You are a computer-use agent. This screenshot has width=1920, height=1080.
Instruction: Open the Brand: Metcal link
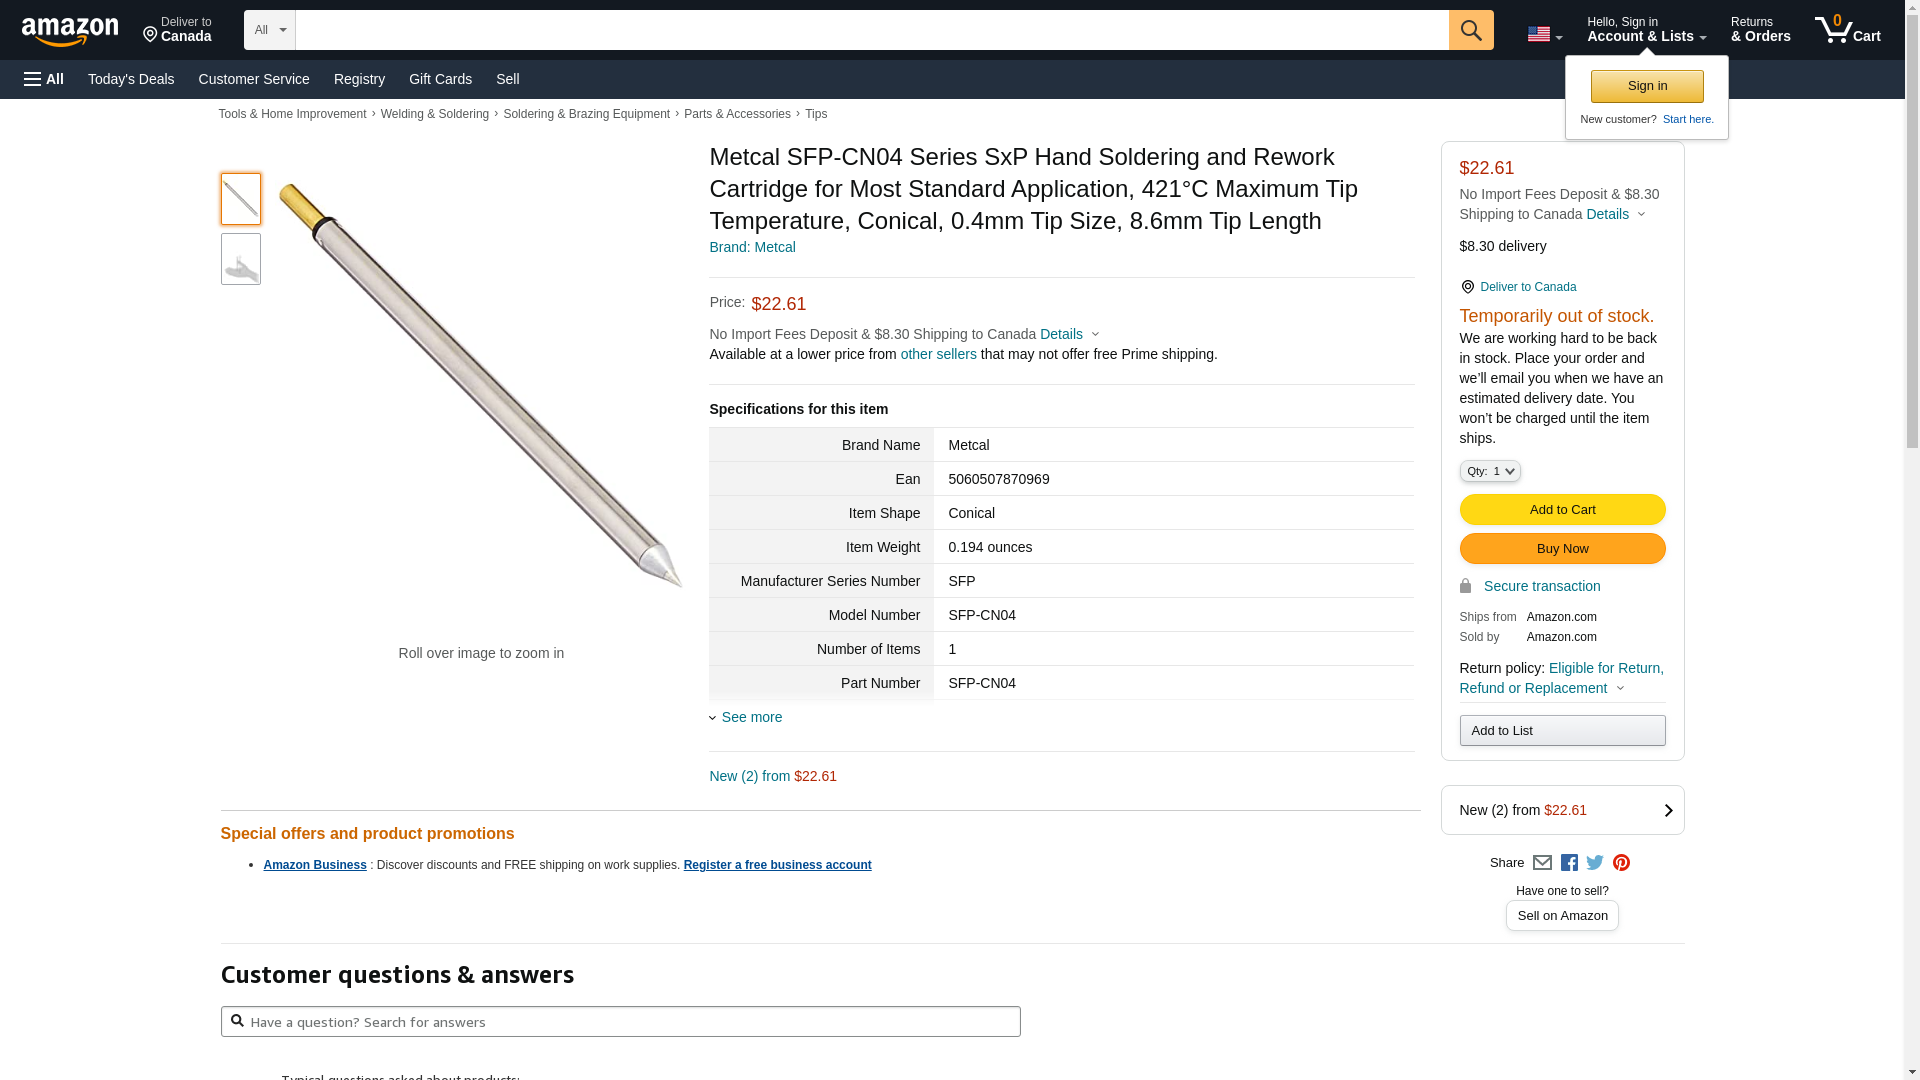tap(752, 247)
